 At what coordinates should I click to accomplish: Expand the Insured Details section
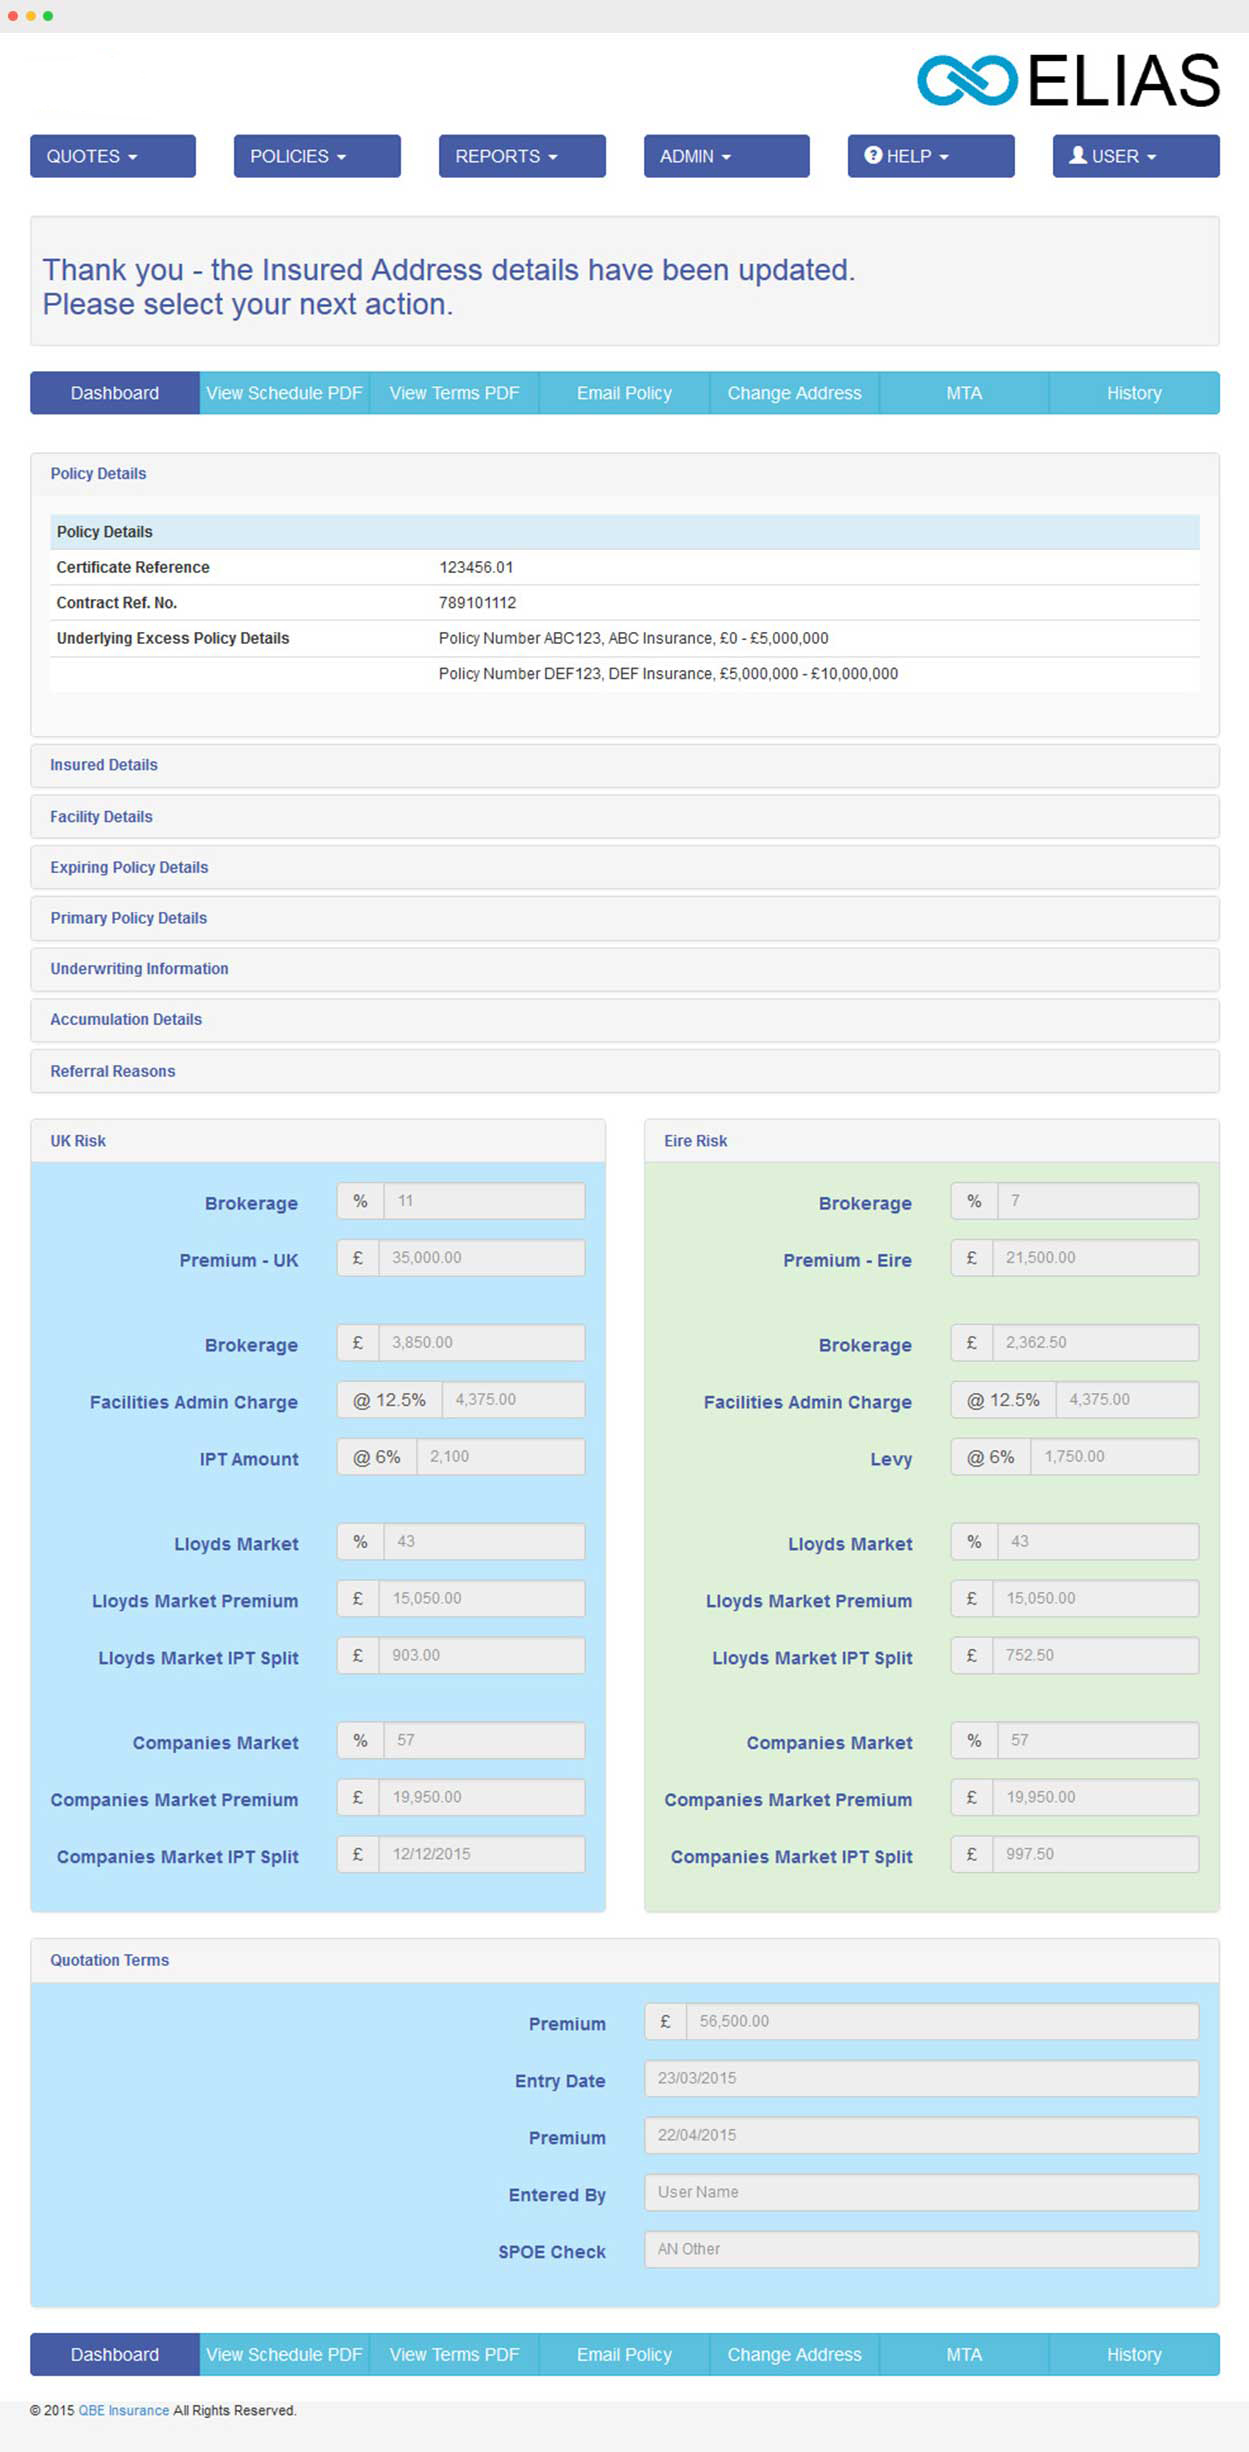pos(104,765)
